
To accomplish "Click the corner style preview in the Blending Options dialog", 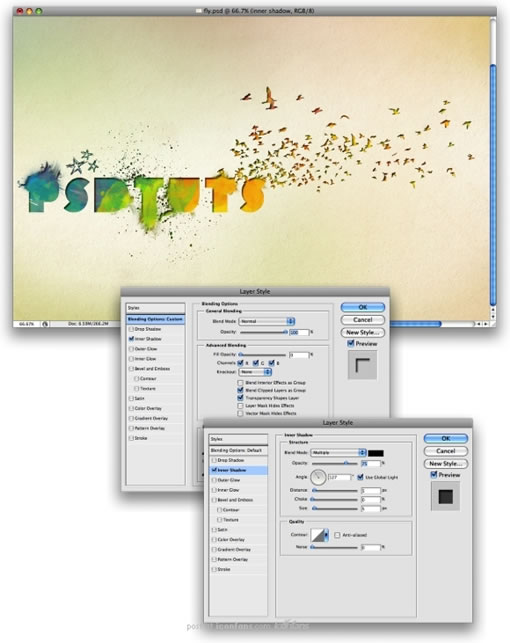I will click(362, 365).
